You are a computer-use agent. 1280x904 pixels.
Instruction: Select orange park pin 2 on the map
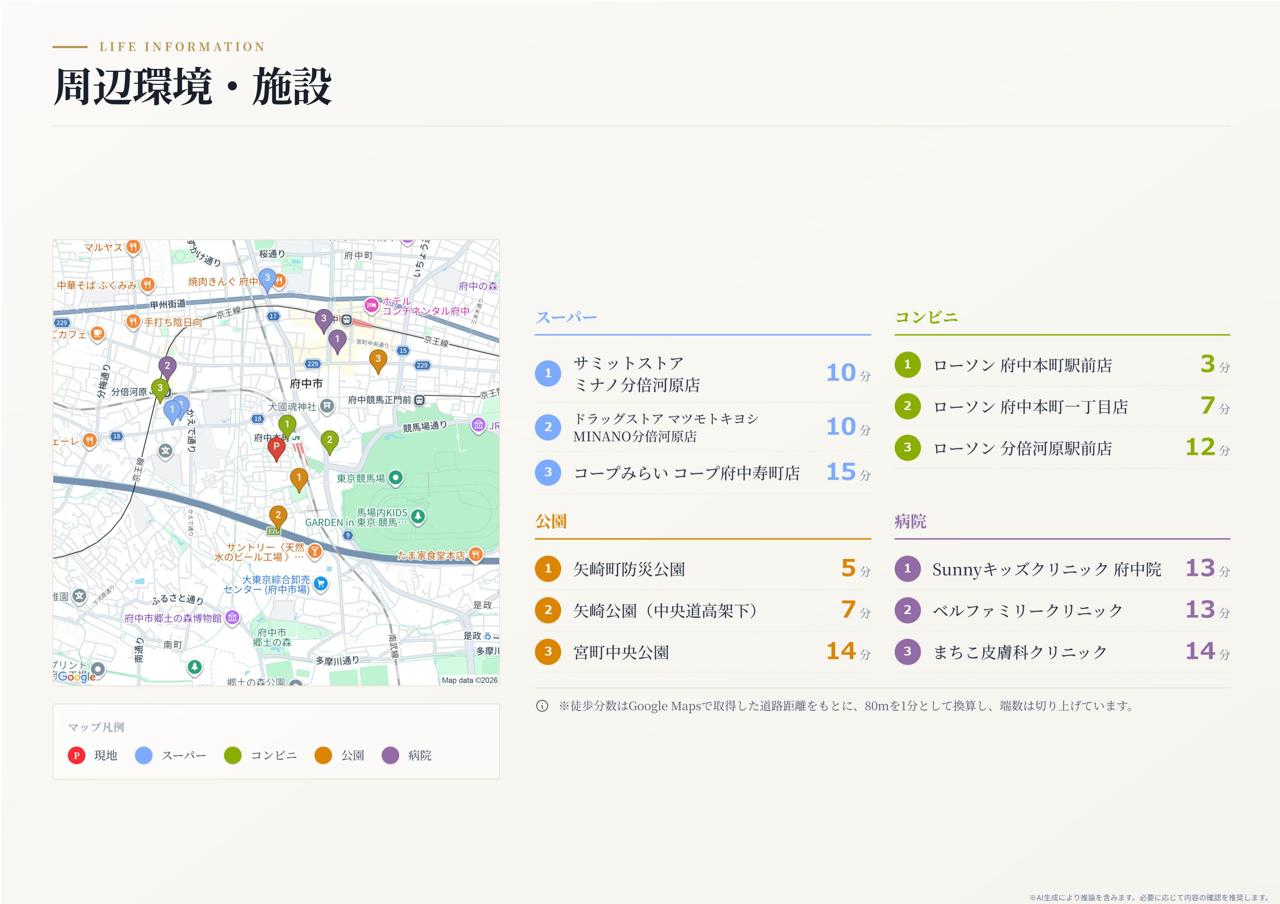(x=278, y=517)
